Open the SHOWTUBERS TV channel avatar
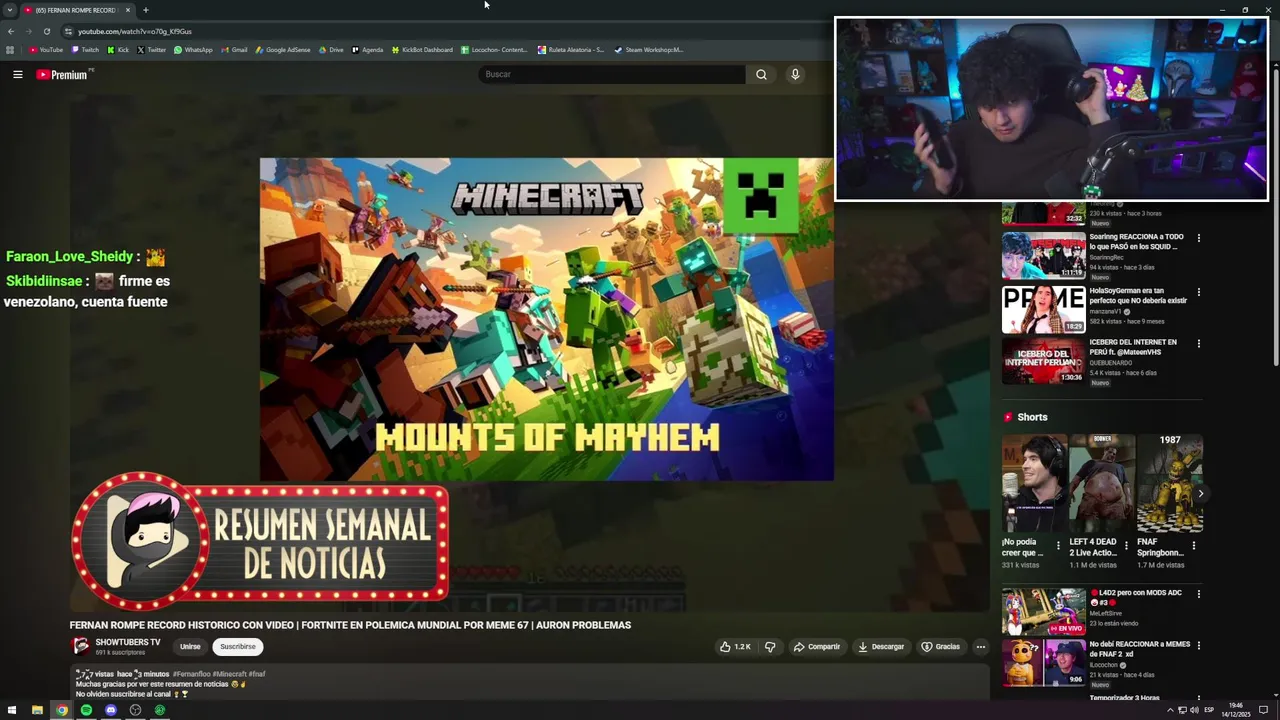This screenshot has width=1280, height=720. pos(81,646)
